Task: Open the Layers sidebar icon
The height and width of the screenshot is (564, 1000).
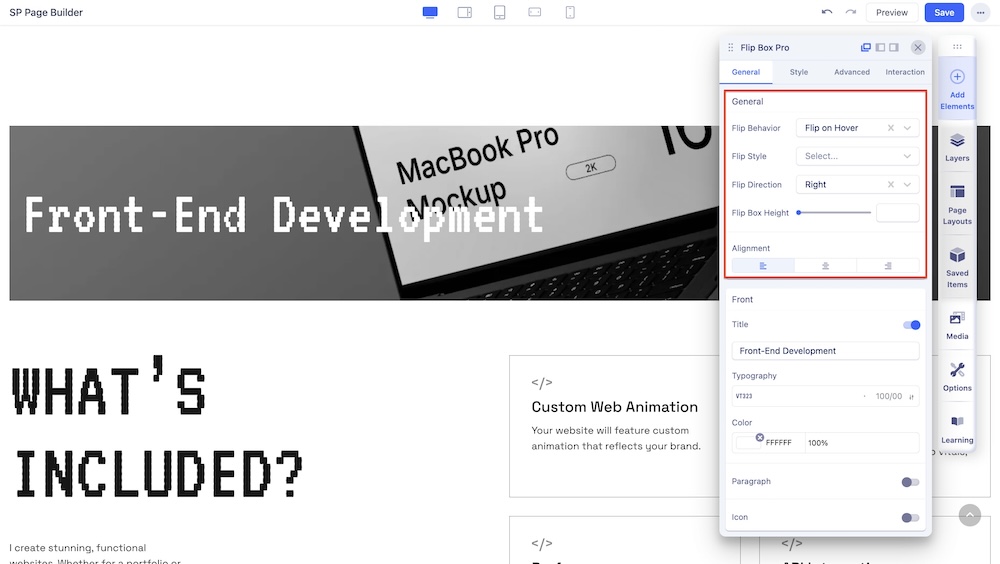Action: click(x=957, y=146)
